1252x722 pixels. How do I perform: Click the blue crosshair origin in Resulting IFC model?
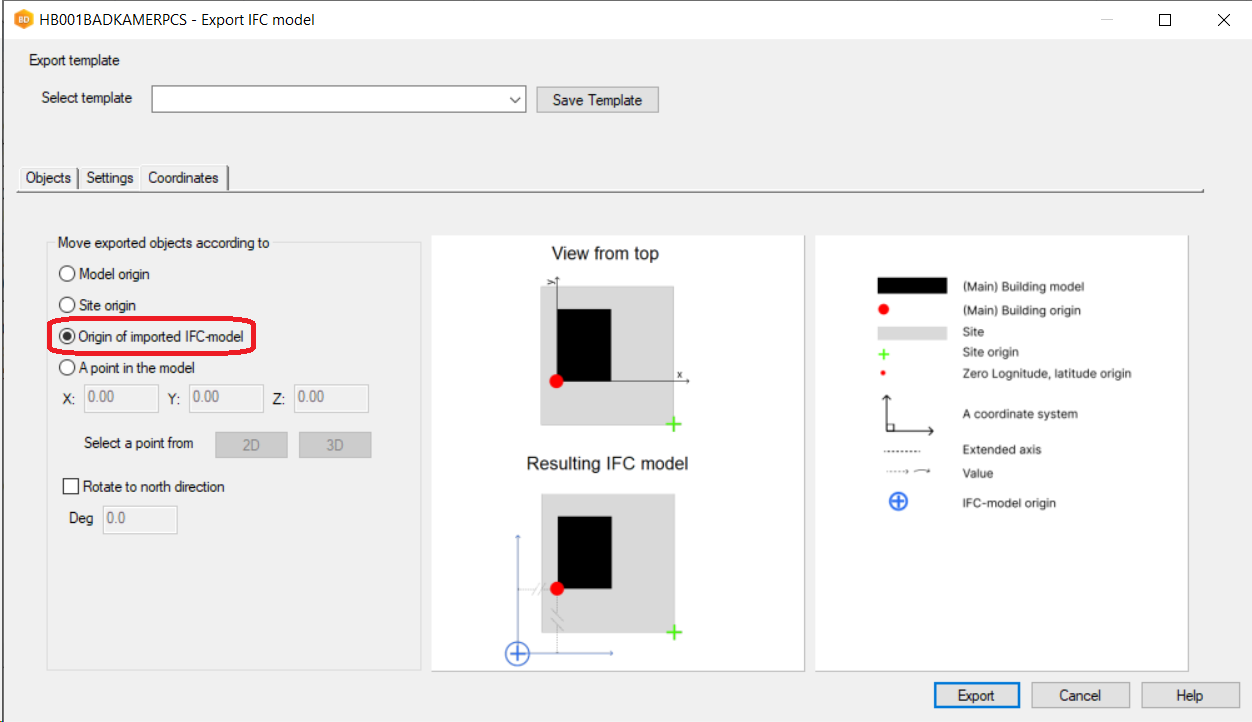pos(517,654)
